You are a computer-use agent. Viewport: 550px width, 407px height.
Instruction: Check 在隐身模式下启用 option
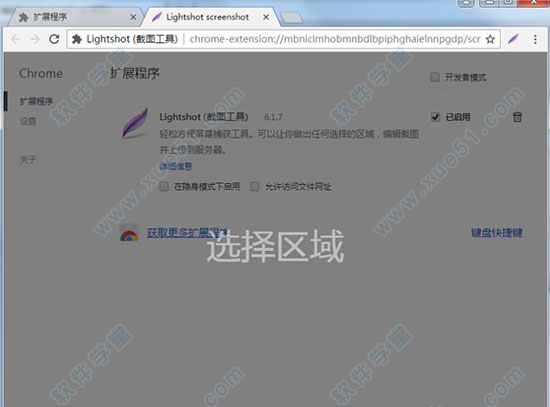pos(164,186)
